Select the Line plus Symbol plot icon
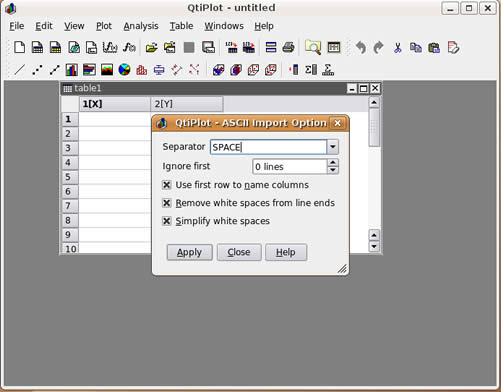 coord(55,70)
